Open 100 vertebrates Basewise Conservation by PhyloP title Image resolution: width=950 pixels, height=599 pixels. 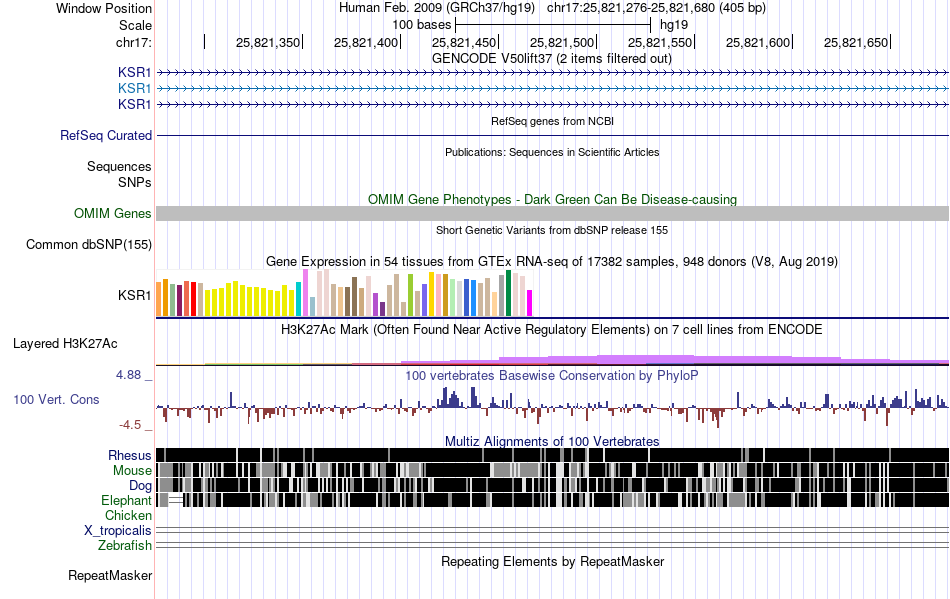point(552,376)
